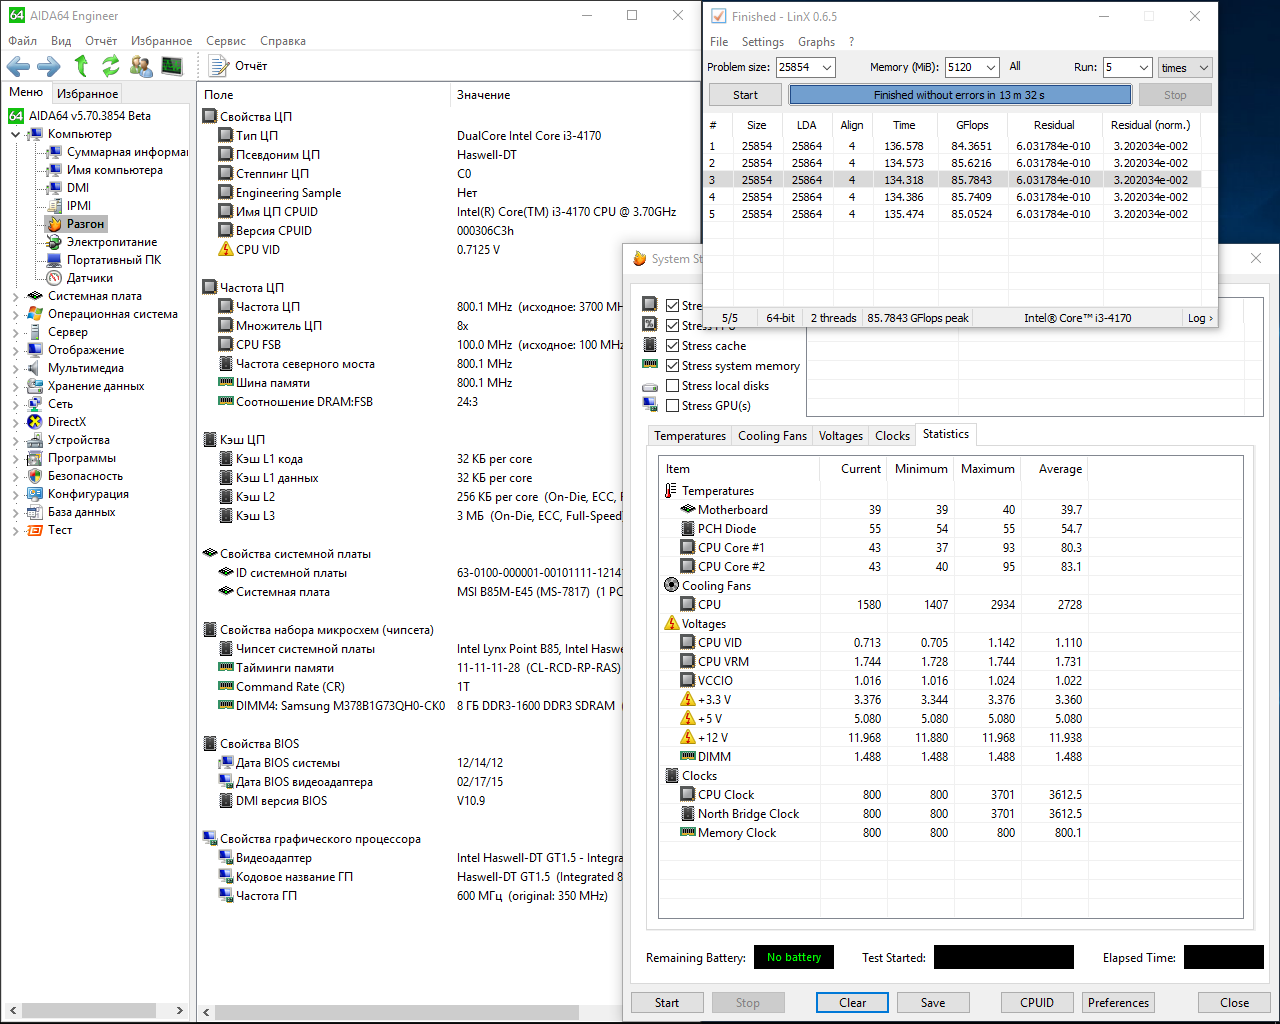Click the Voltages warning icon in Statistics
This screenshot has height=1024, width=1280.
[x=672, y=624]
